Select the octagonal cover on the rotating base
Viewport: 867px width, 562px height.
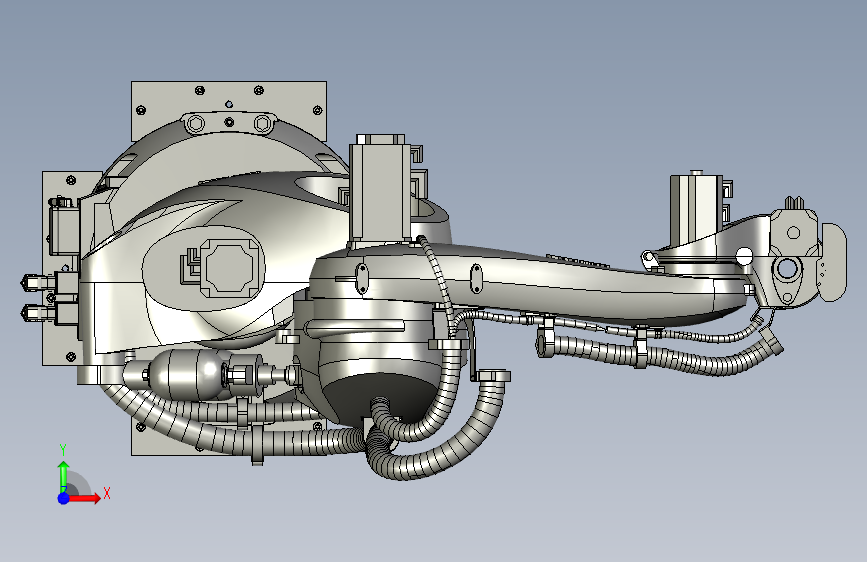tap(229, 268)
